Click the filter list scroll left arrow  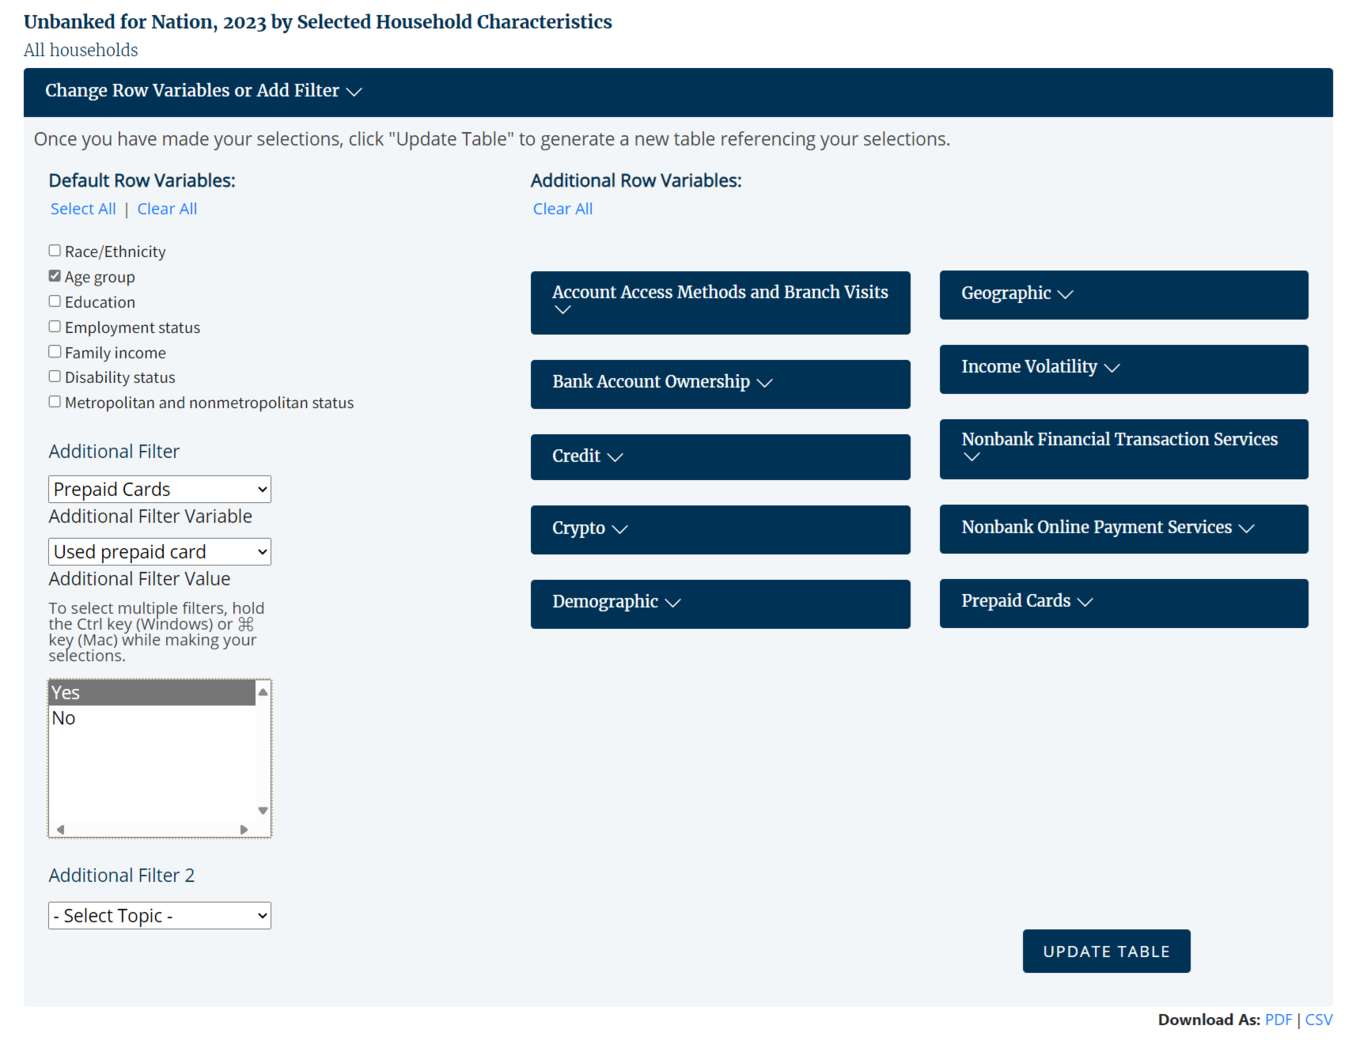click(61, 829)
